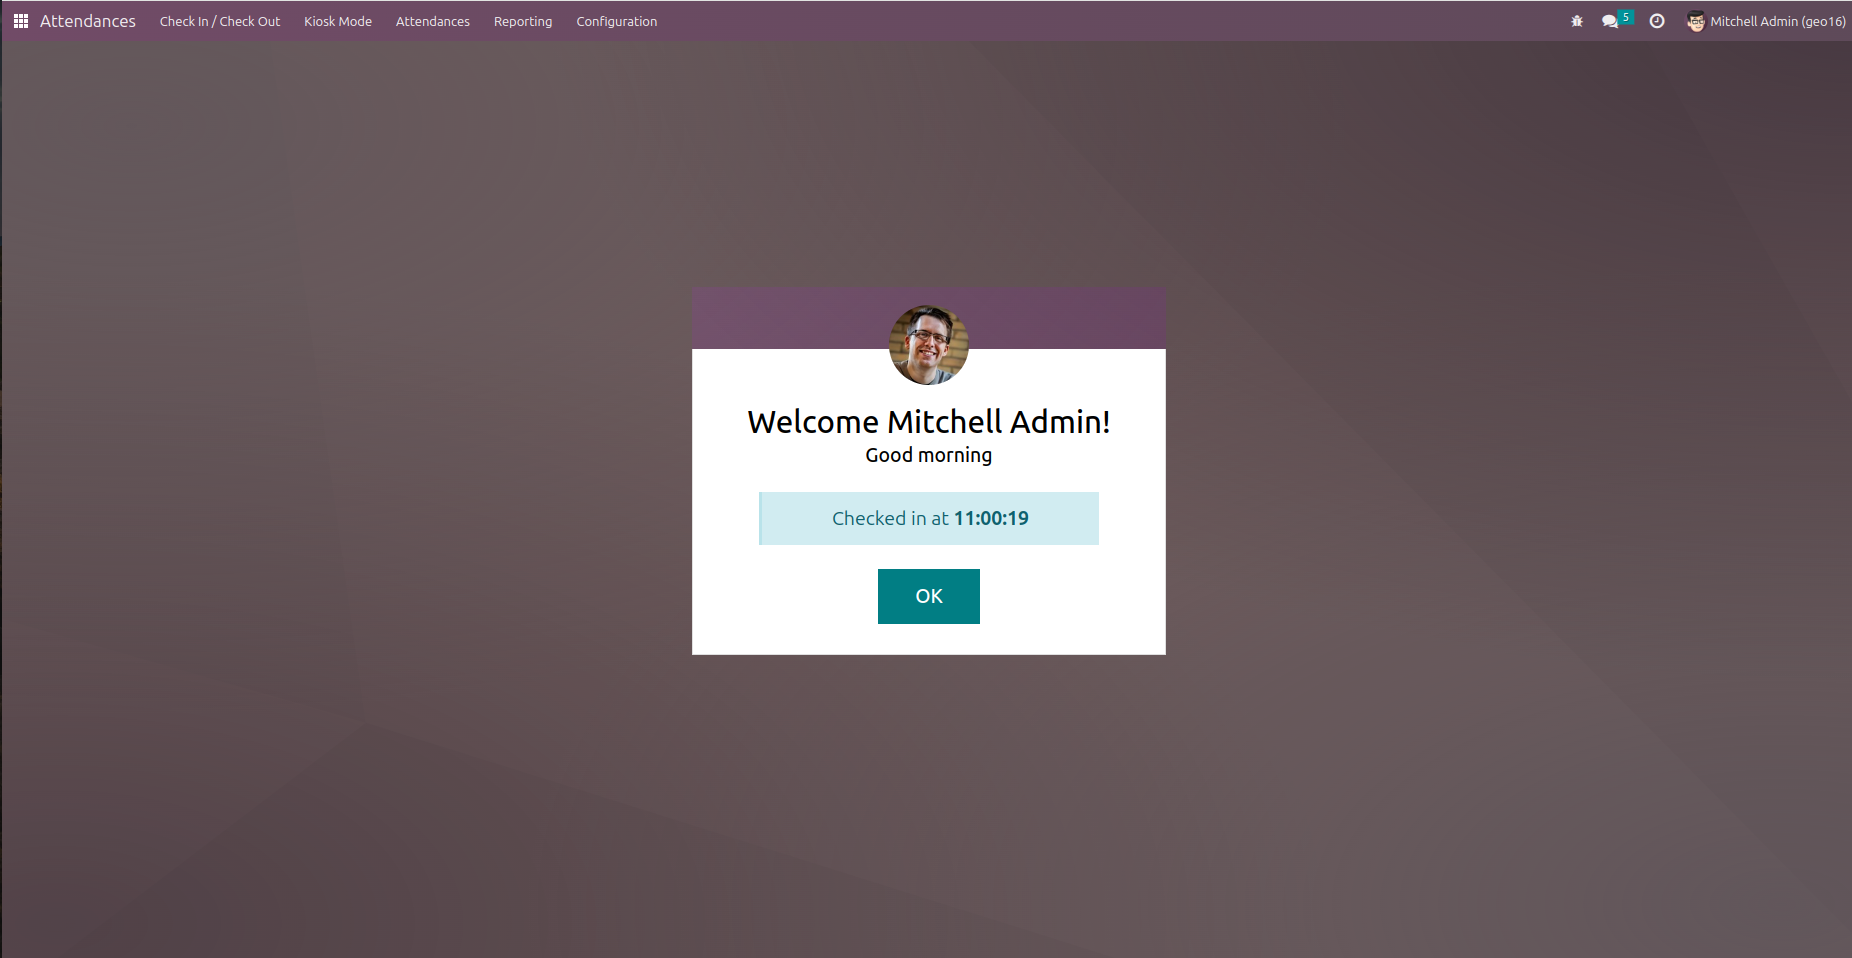Click the "Checked in at" info banner
The height and width of the screenshot is (958, 1852).
(929, 518)
